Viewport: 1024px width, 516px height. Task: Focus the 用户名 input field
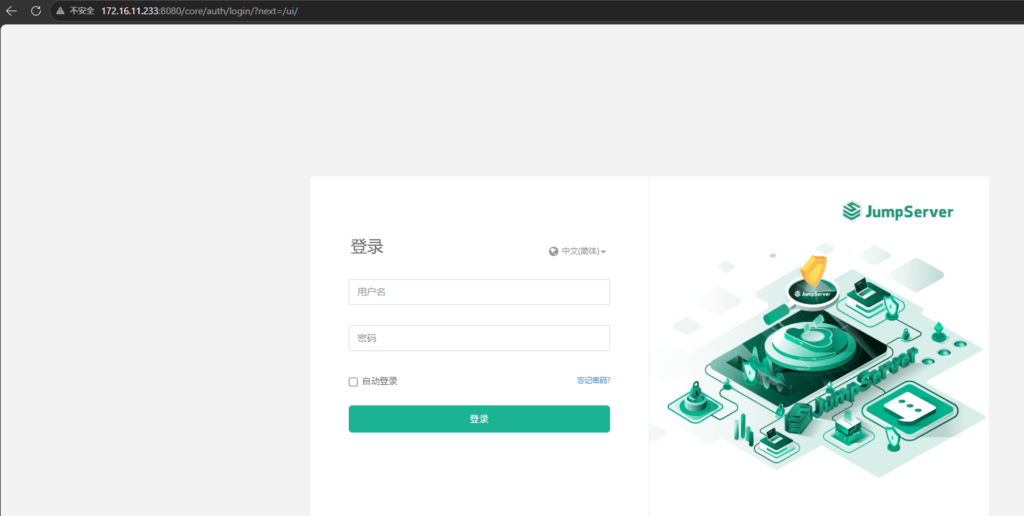coord(479,292)
